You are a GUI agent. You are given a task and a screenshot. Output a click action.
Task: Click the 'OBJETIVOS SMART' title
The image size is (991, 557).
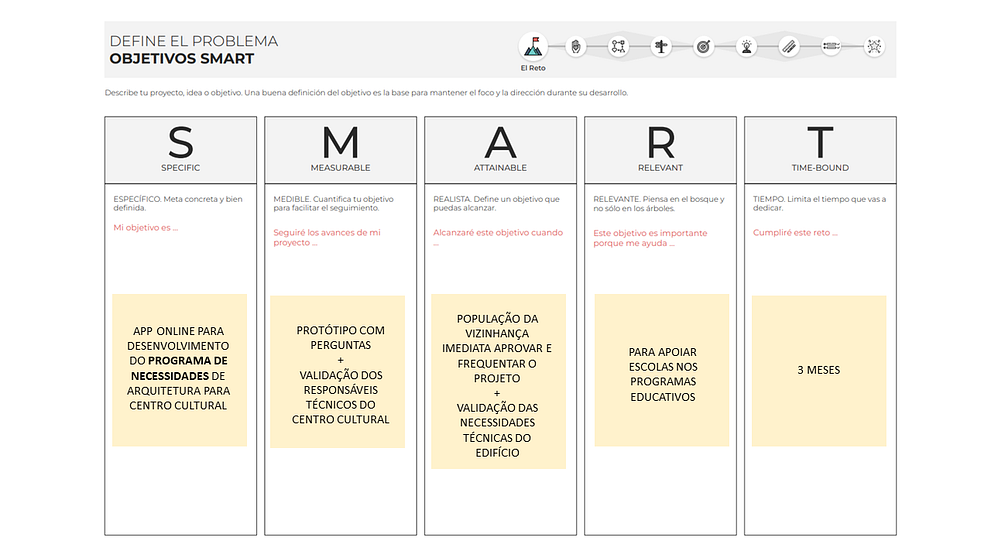click(x=181, y=59)
